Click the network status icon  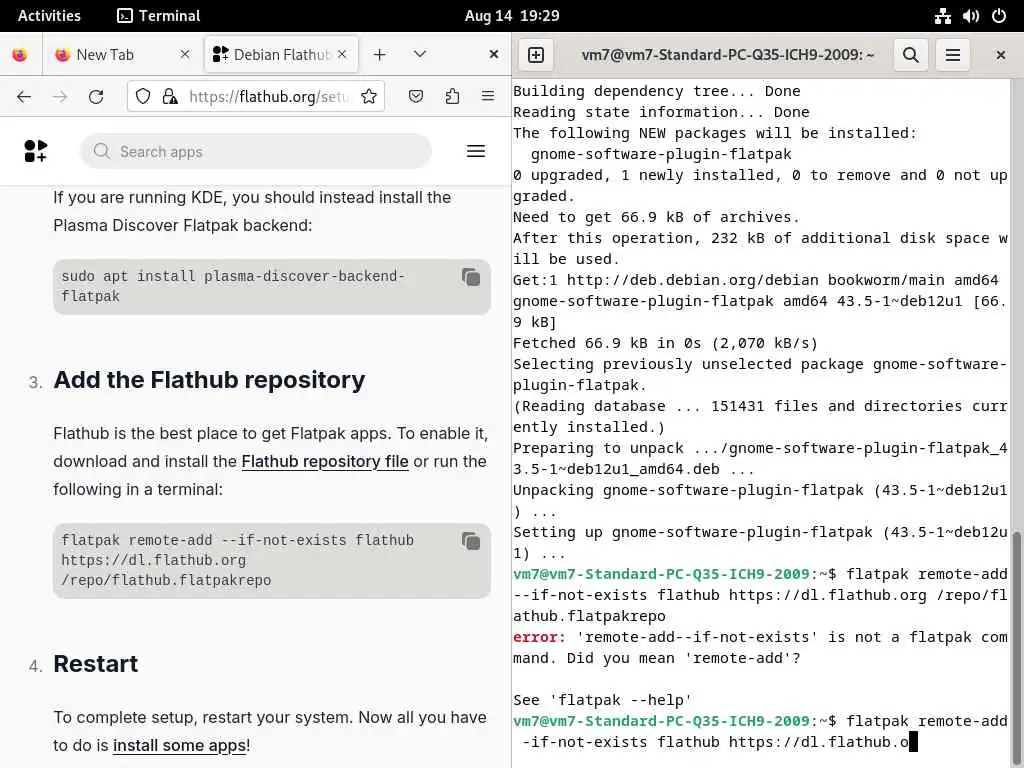pyautogui.click(x=942, y=16)
